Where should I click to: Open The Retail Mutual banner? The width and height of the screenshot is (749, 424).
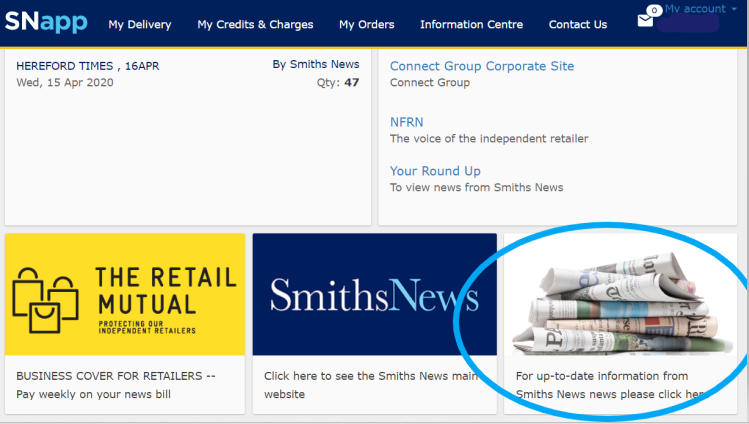125,294
